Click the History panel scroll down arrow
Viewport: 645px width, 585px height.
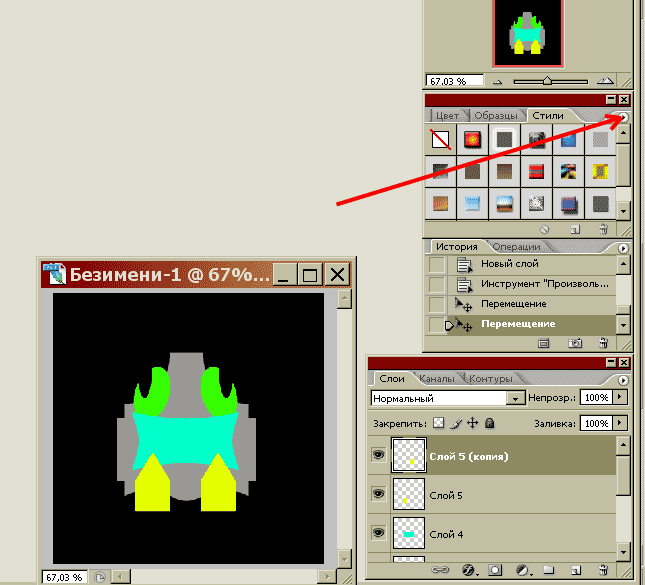pyautogui.click(x=623, y=325)
